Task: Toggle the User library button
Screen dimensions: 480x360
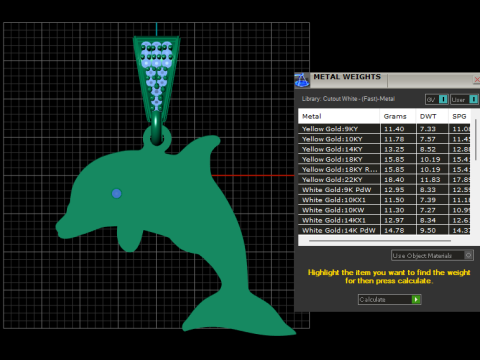Action: [x=464, y=99]
